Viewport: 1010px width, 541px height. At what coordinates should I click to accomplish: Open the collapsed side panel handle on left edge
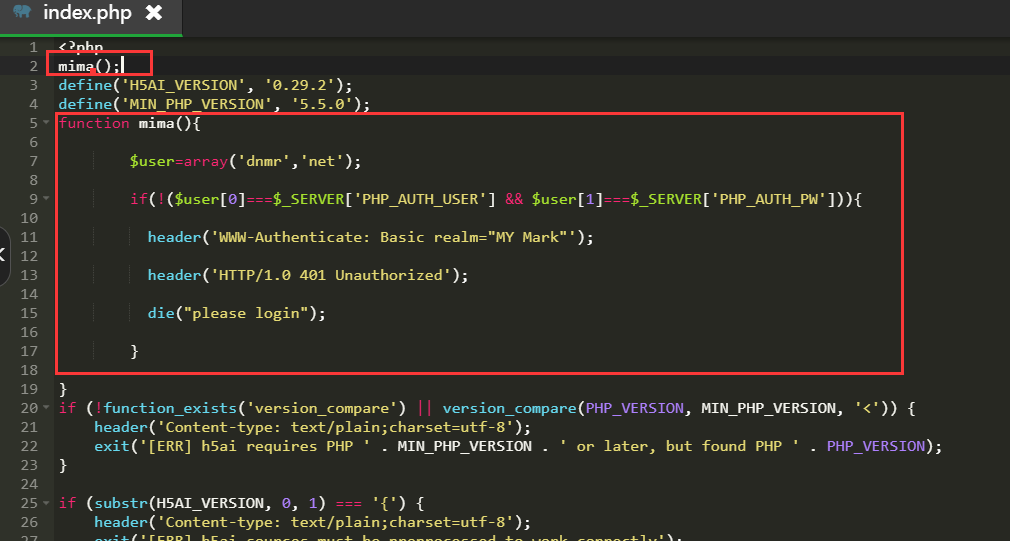(x=4, y=255)
